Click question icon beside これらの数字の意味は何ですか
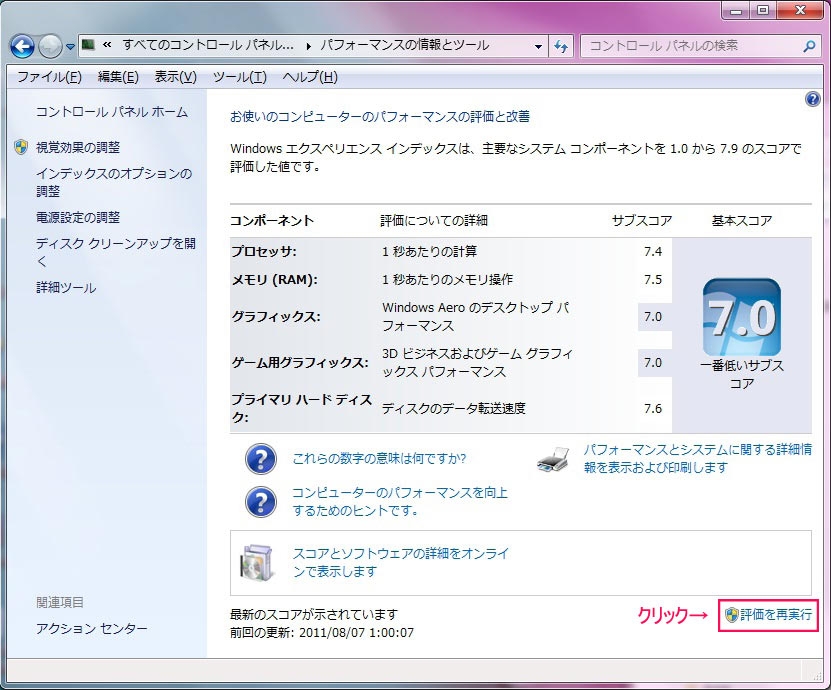 click(261, 459)
